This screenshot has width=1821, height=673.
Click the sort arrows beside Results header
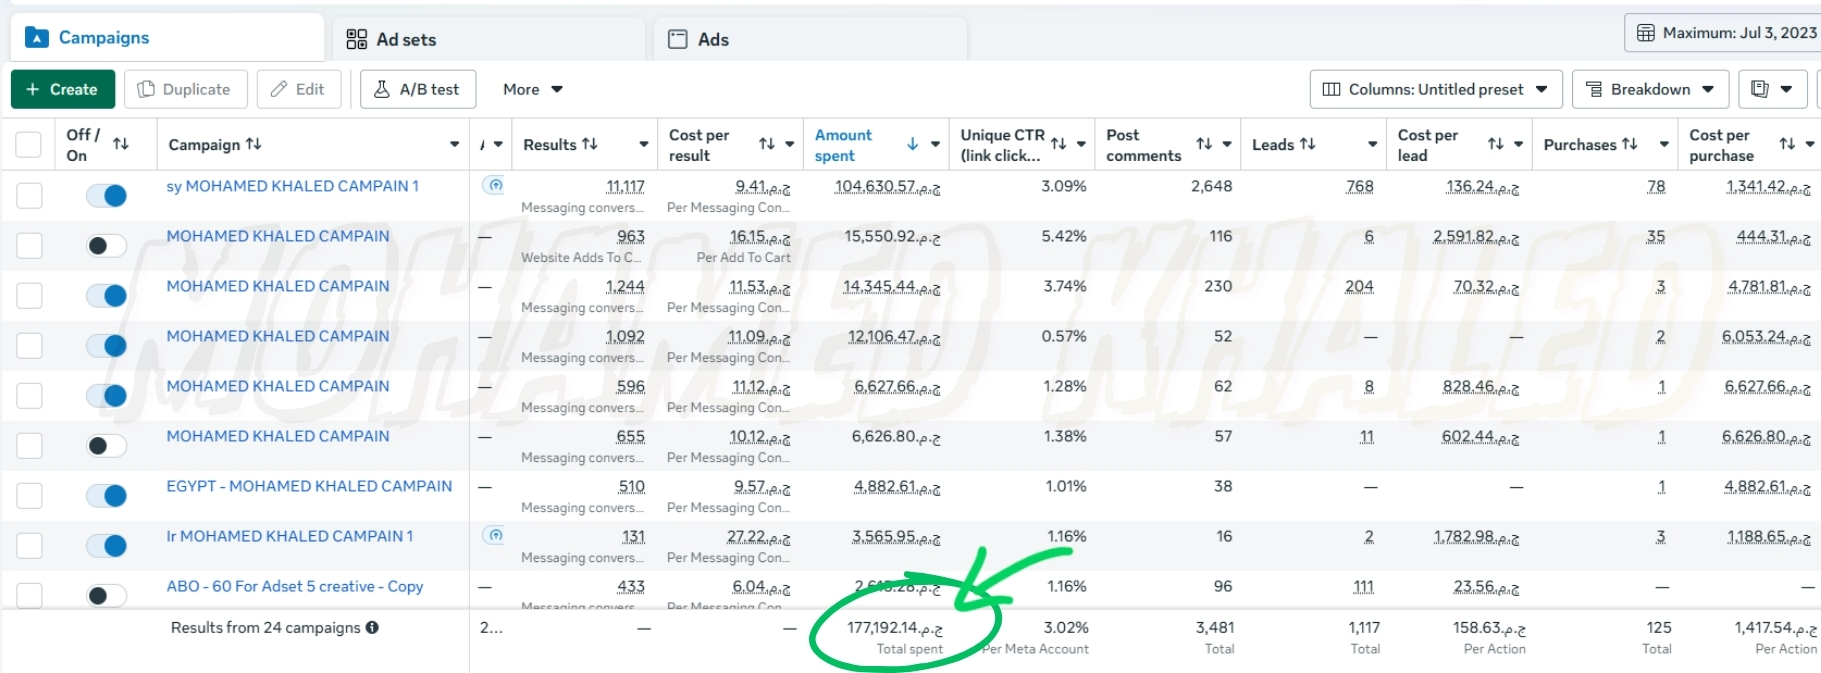point(590,144)
